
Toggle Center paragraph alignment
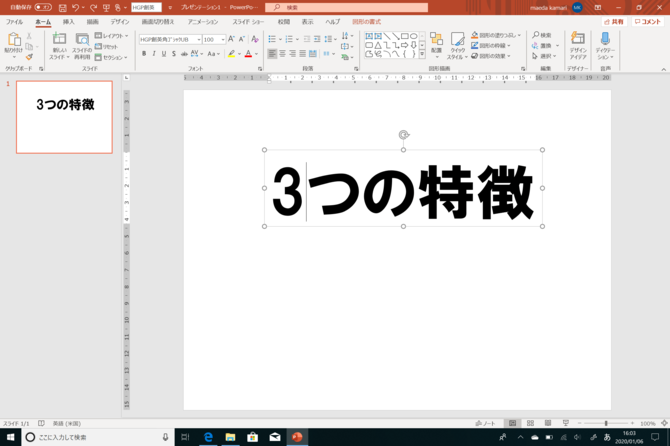point(282,54)
